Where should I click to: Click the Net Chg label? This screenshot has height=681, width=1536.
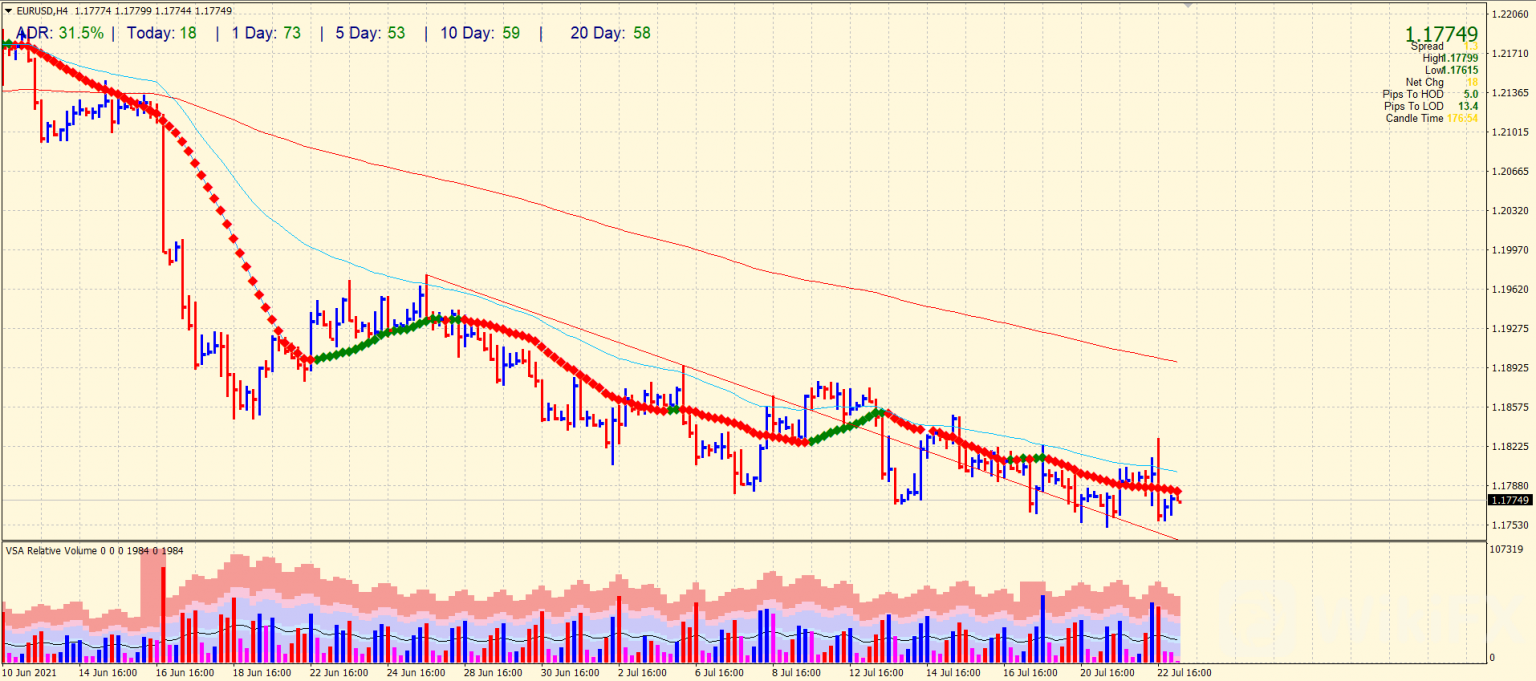[1424, 82]
